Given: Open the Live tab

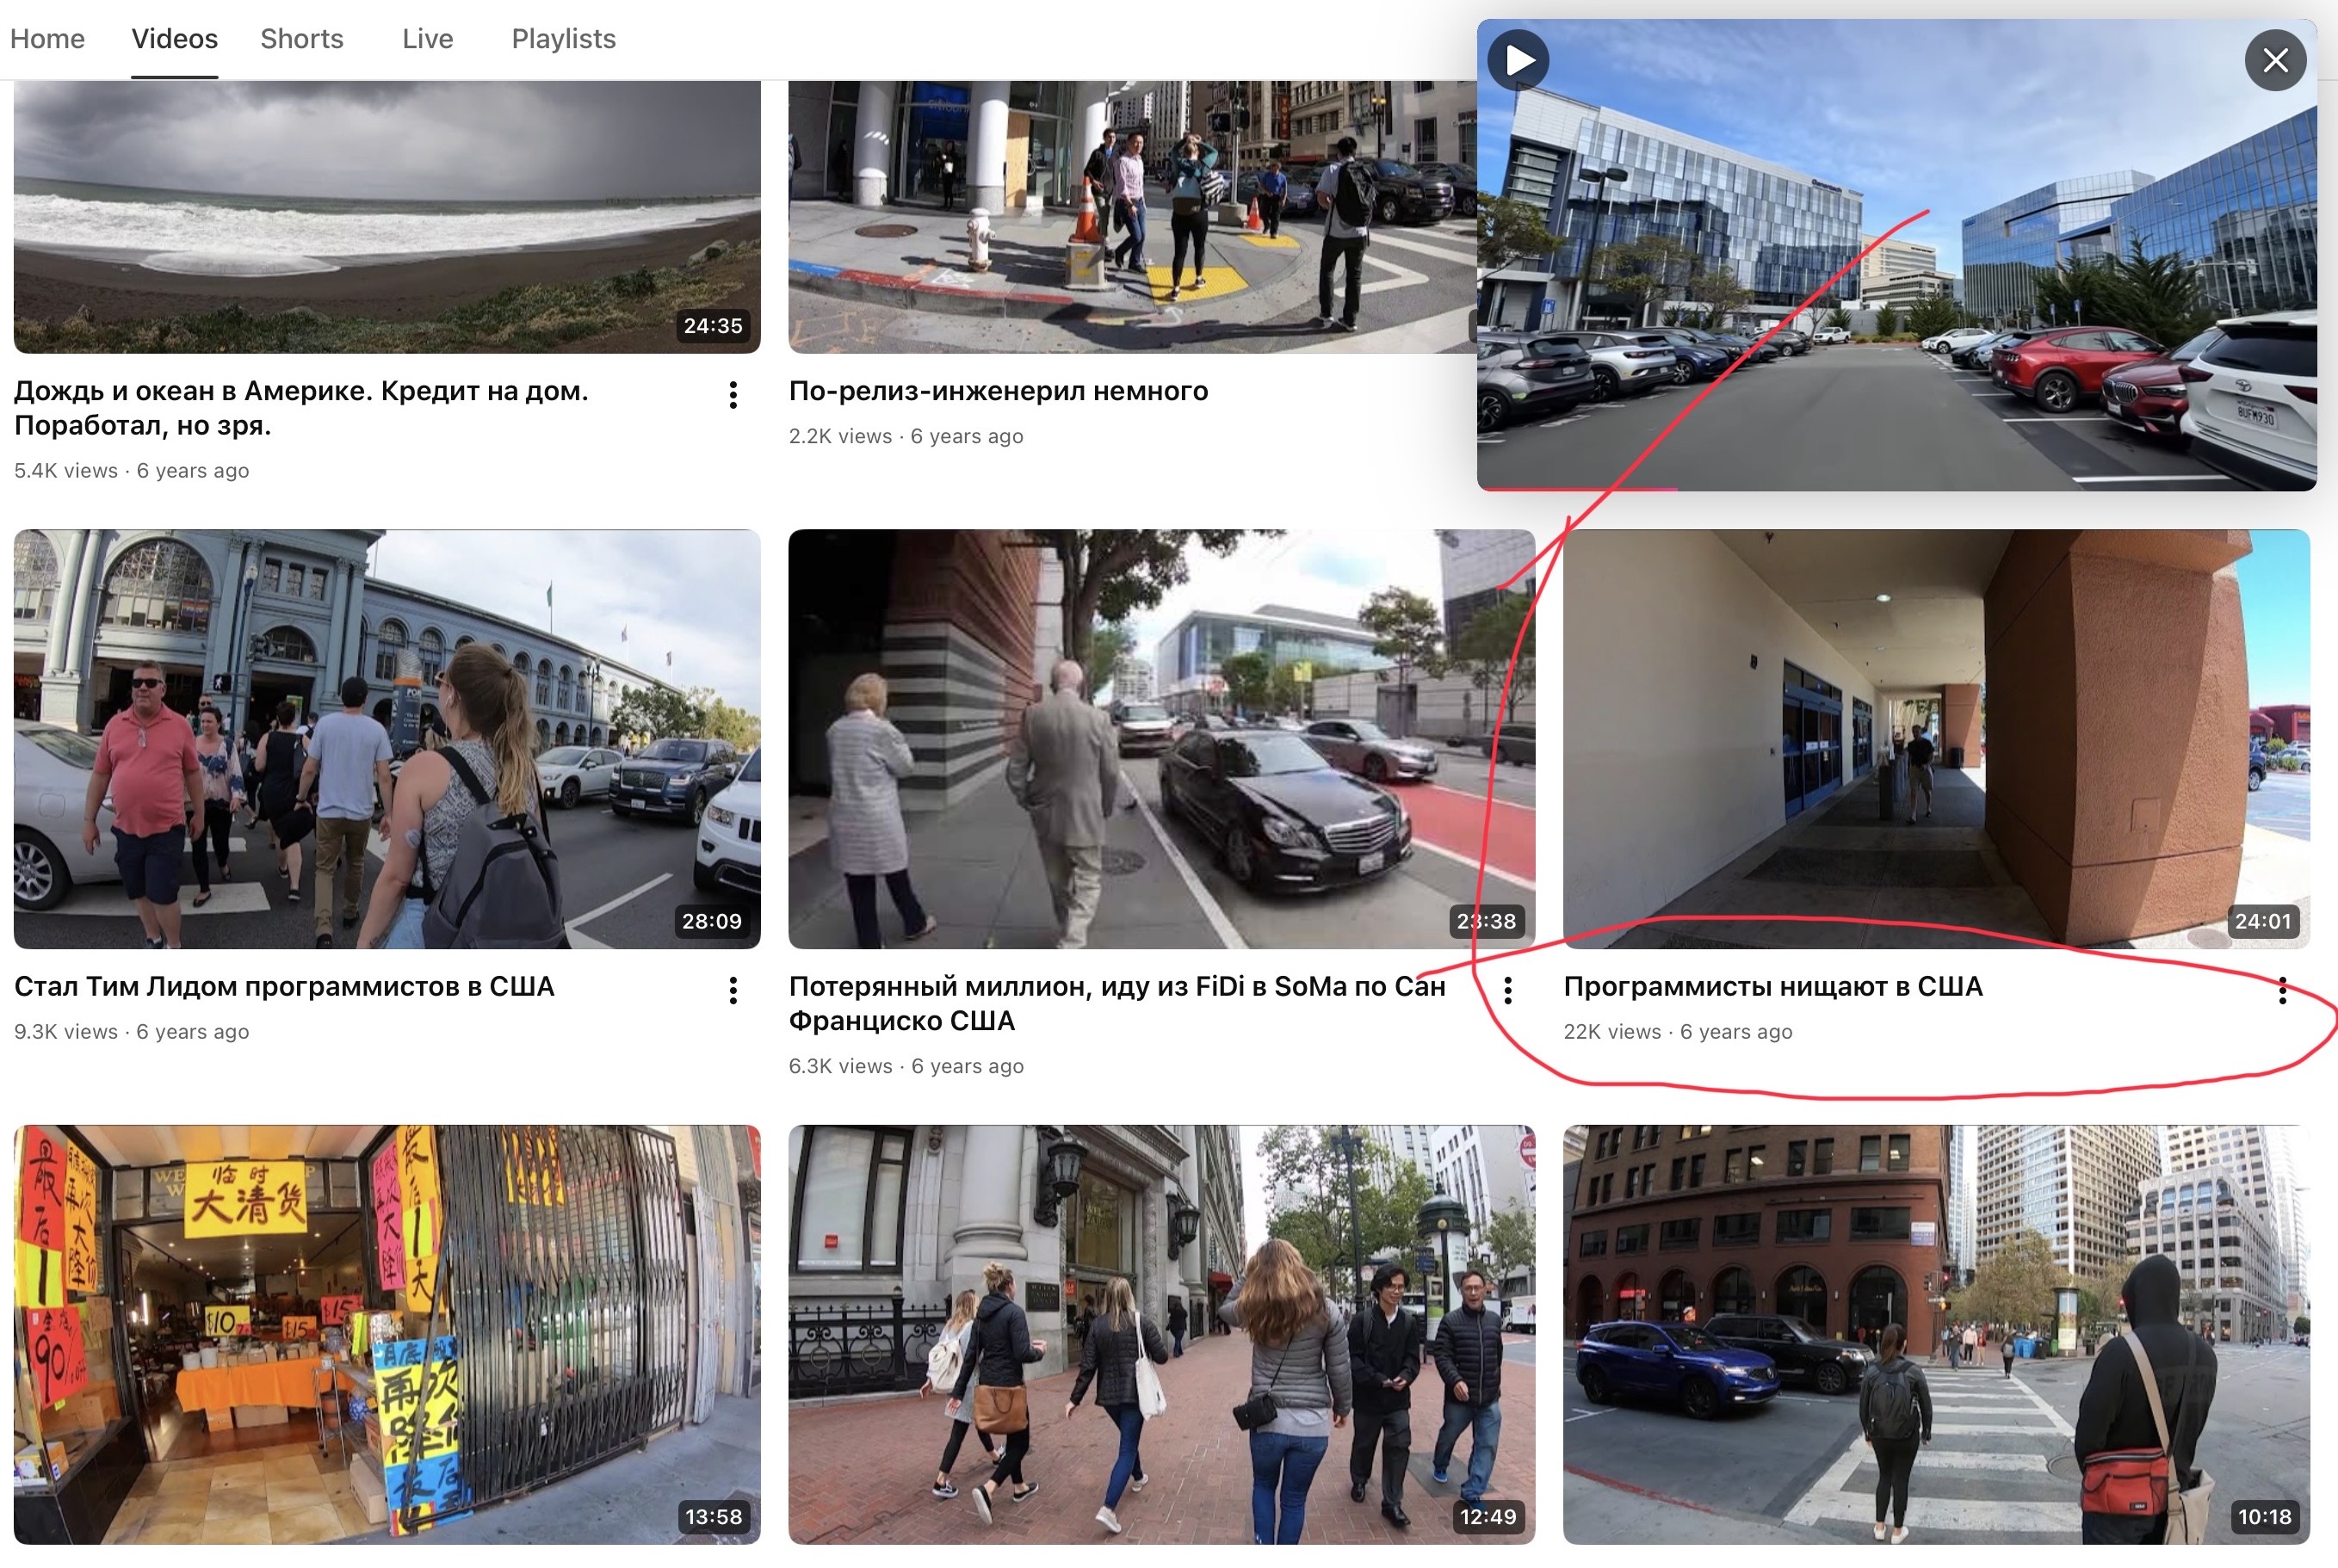Looking at the screenshot, I should pos(427,39).
